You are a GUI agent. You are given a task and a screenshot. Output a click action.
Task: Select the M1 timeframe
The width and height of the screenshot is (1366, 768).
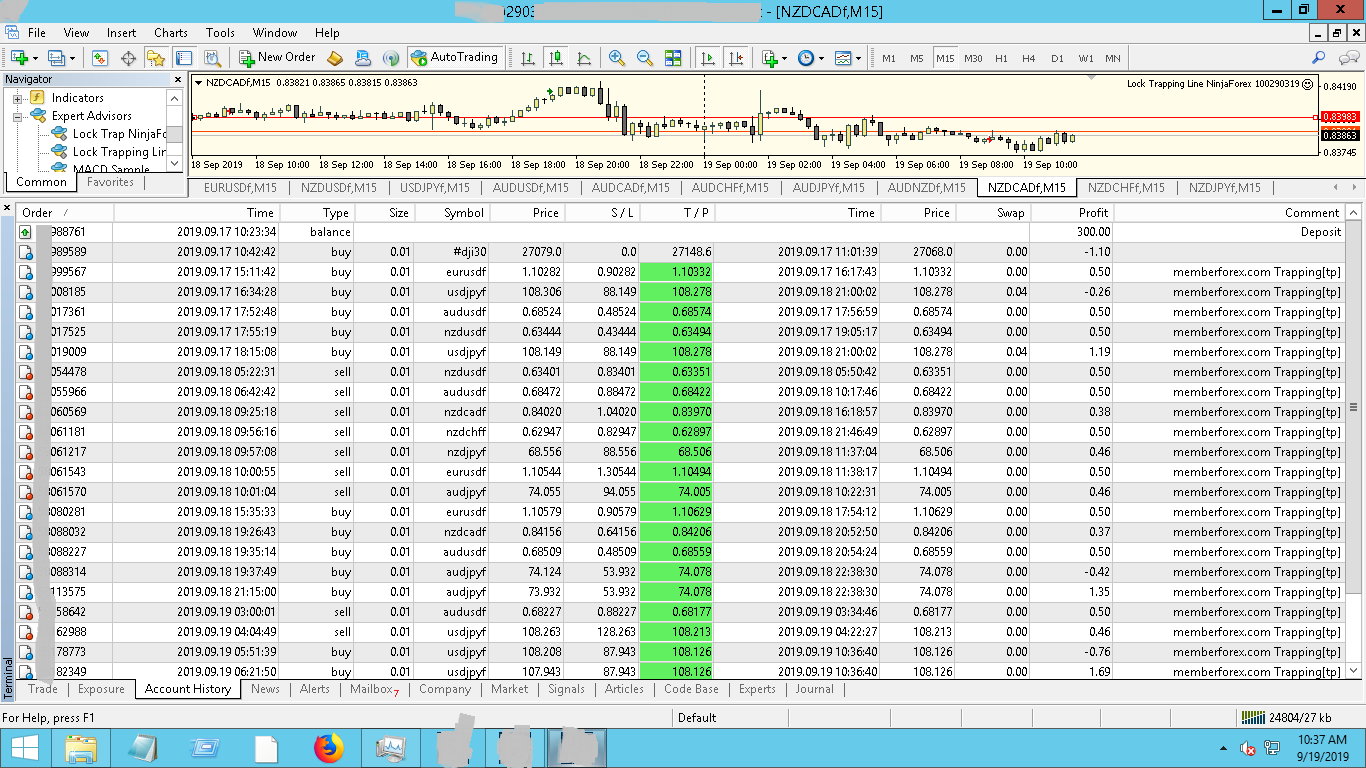889,58
